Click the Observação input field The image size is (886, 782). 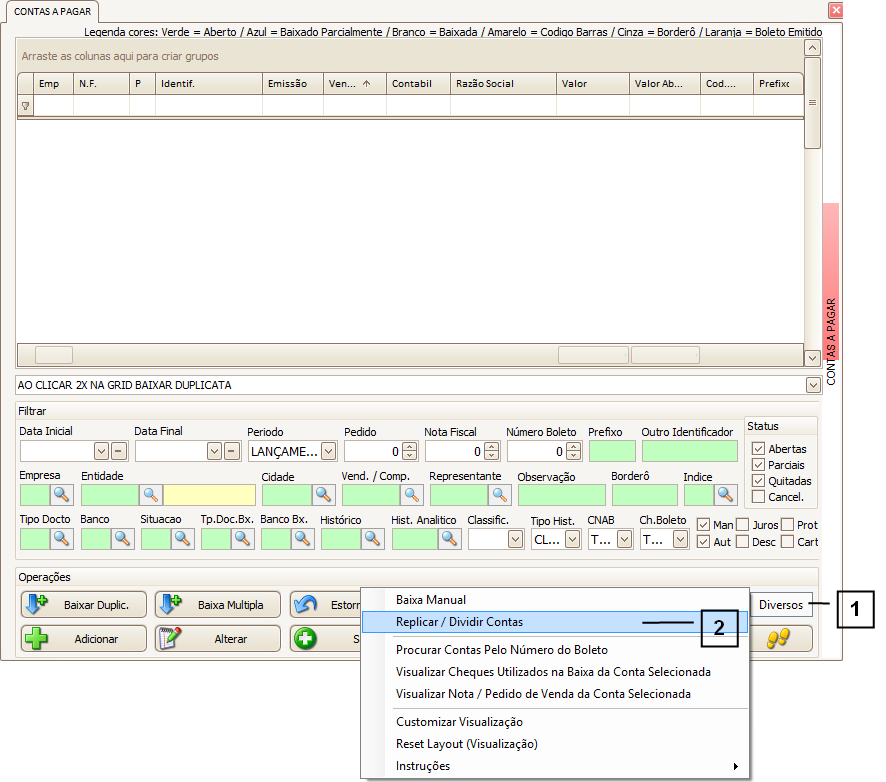point(561,494)
